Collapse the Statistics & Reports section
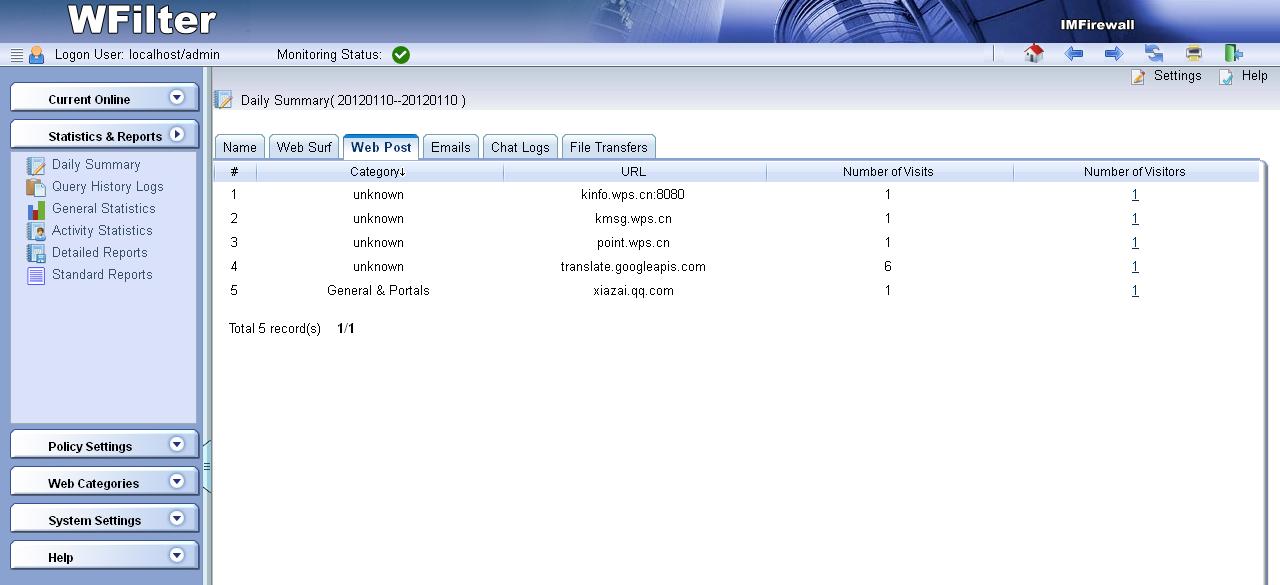The image size is (1280, 585). 177,134
